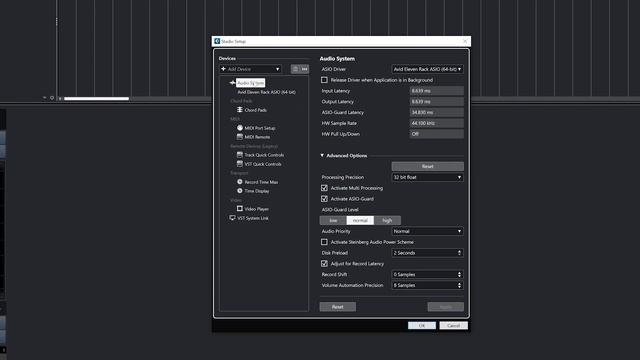Click the trash icon to remove selected device
This screenshot has width=640, height=360.
[296, 69]
